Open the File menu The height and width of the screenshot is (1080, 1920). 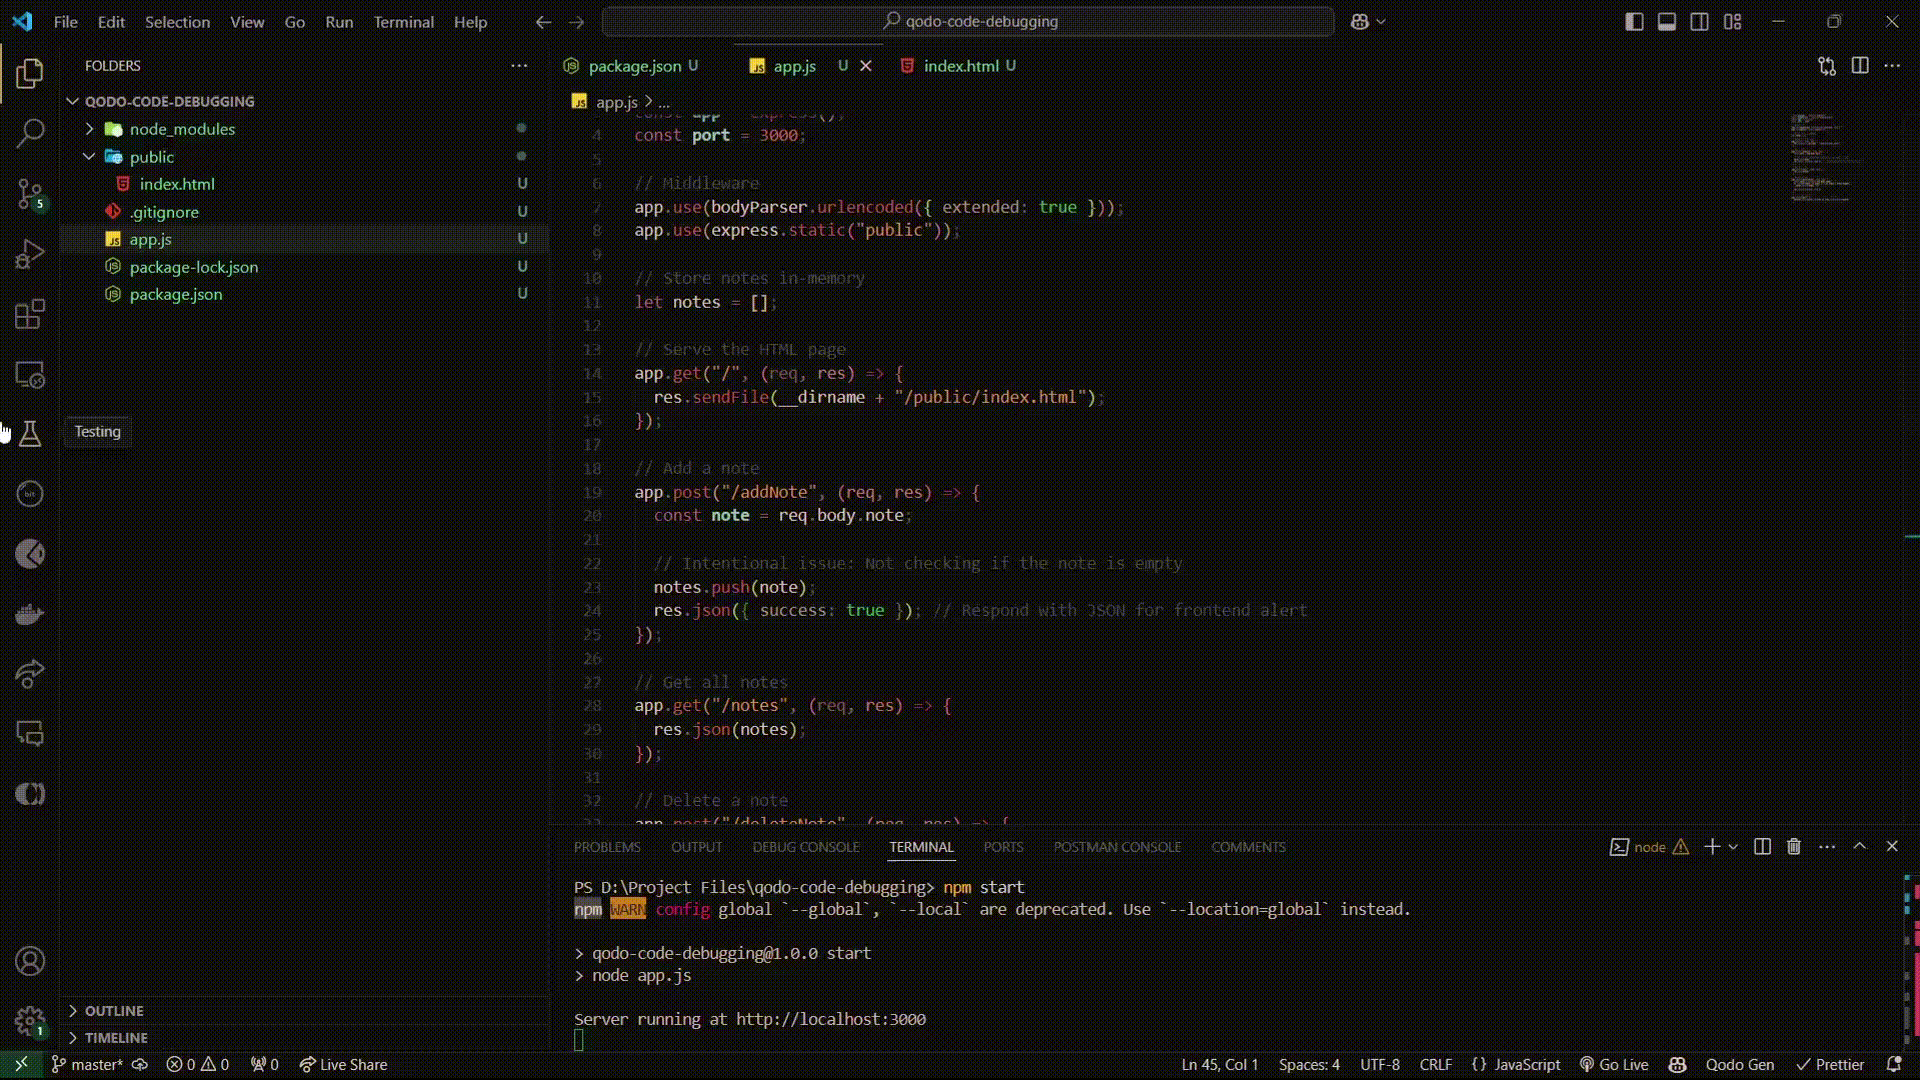click(66, 21)
